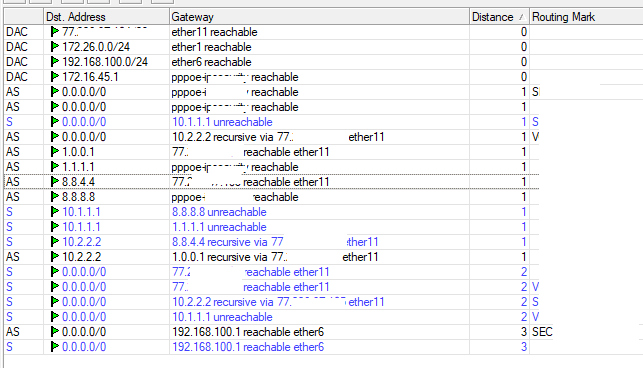Image resolution: width=643 pixels, height=368 pixels.
Task: Select blue gateway '192.168.100.1 reachable ether6'
Action: pyautogui.click(x=248, y=347)
